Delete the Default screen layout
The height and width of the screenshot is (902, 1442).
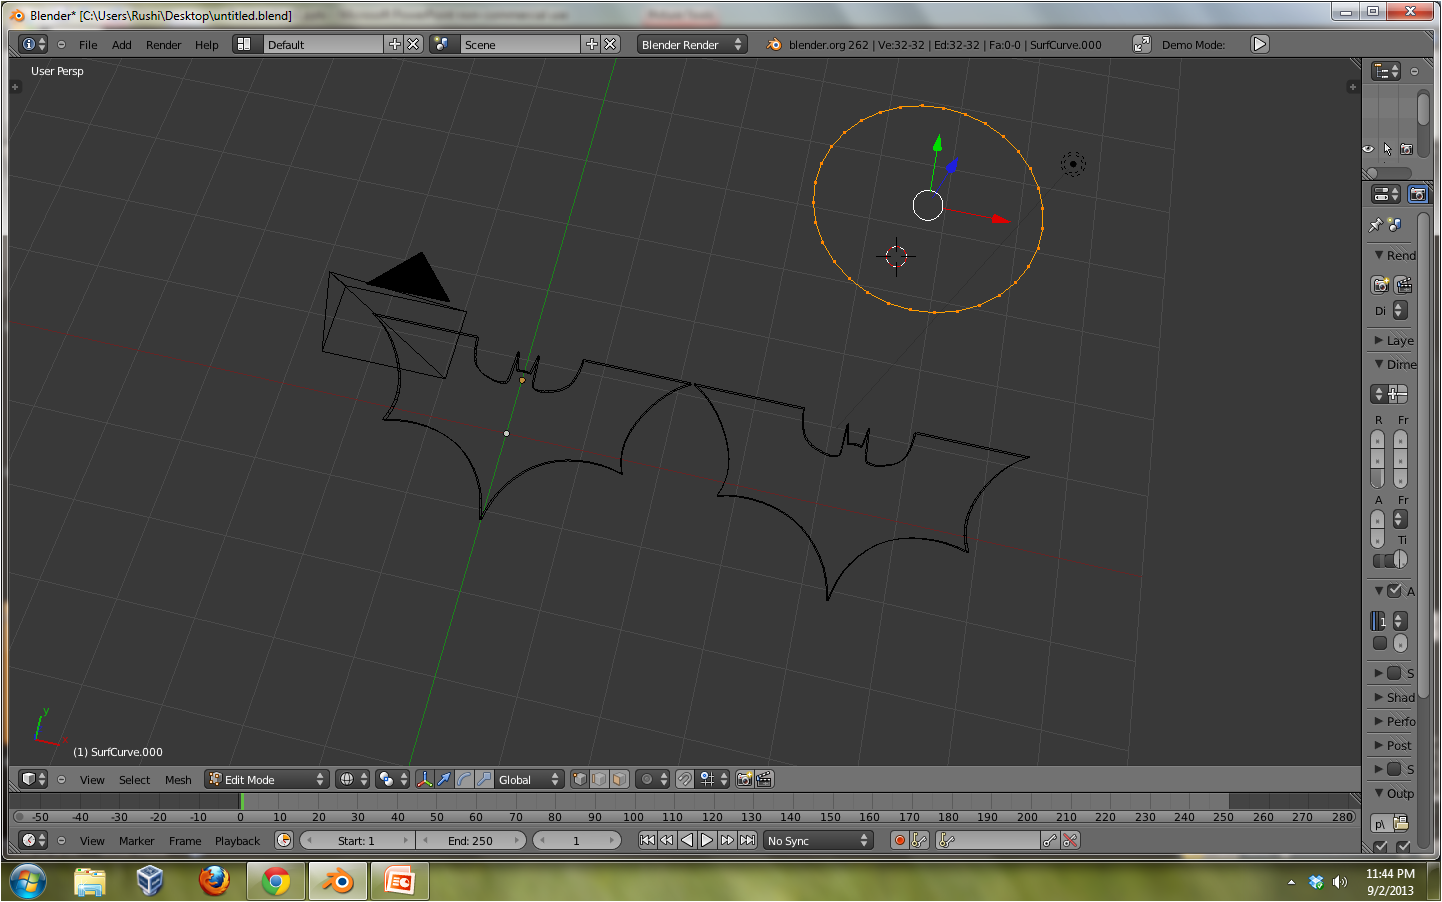click(413, 44)
